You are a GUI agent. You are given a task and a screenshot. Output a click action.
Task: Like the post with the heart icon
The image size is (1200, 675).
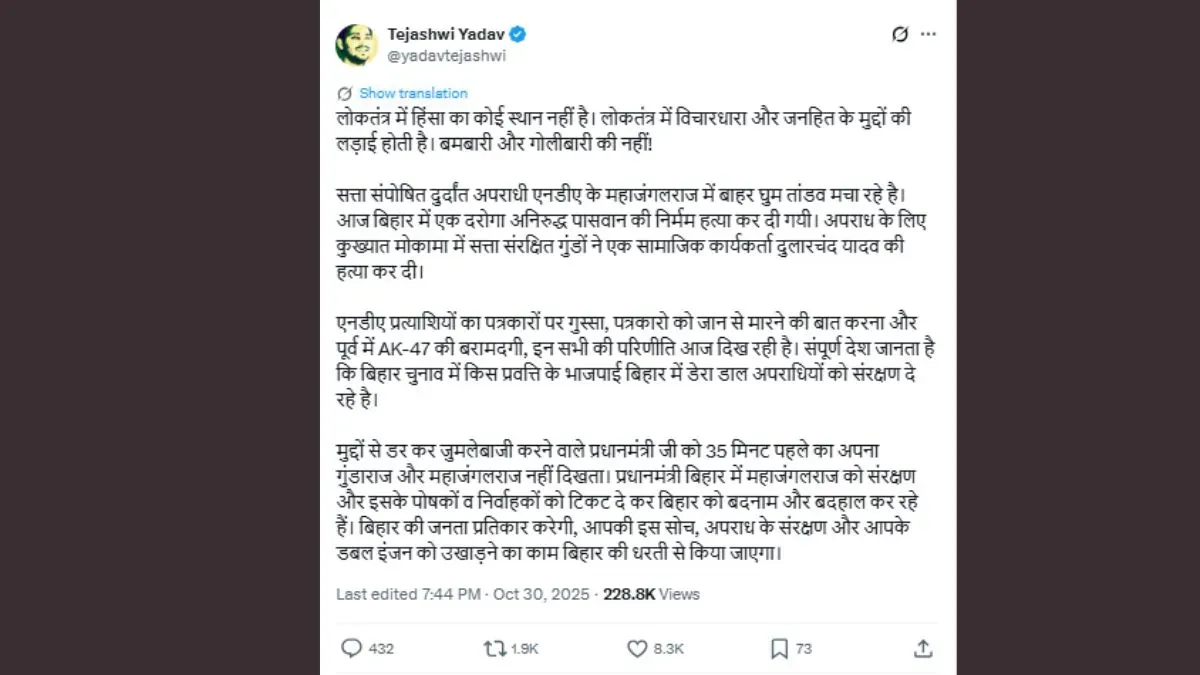[637, 648]
